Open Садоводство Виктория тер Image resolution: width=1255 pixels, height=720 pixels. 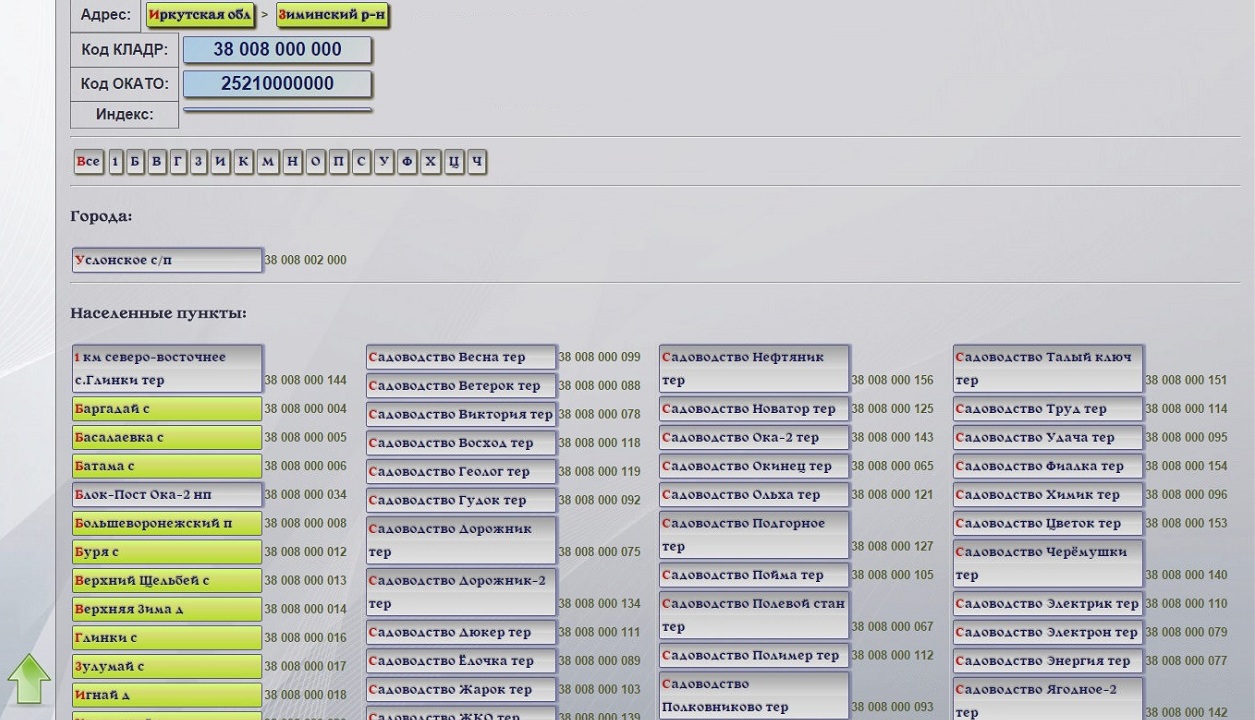[x=461, y=414]
